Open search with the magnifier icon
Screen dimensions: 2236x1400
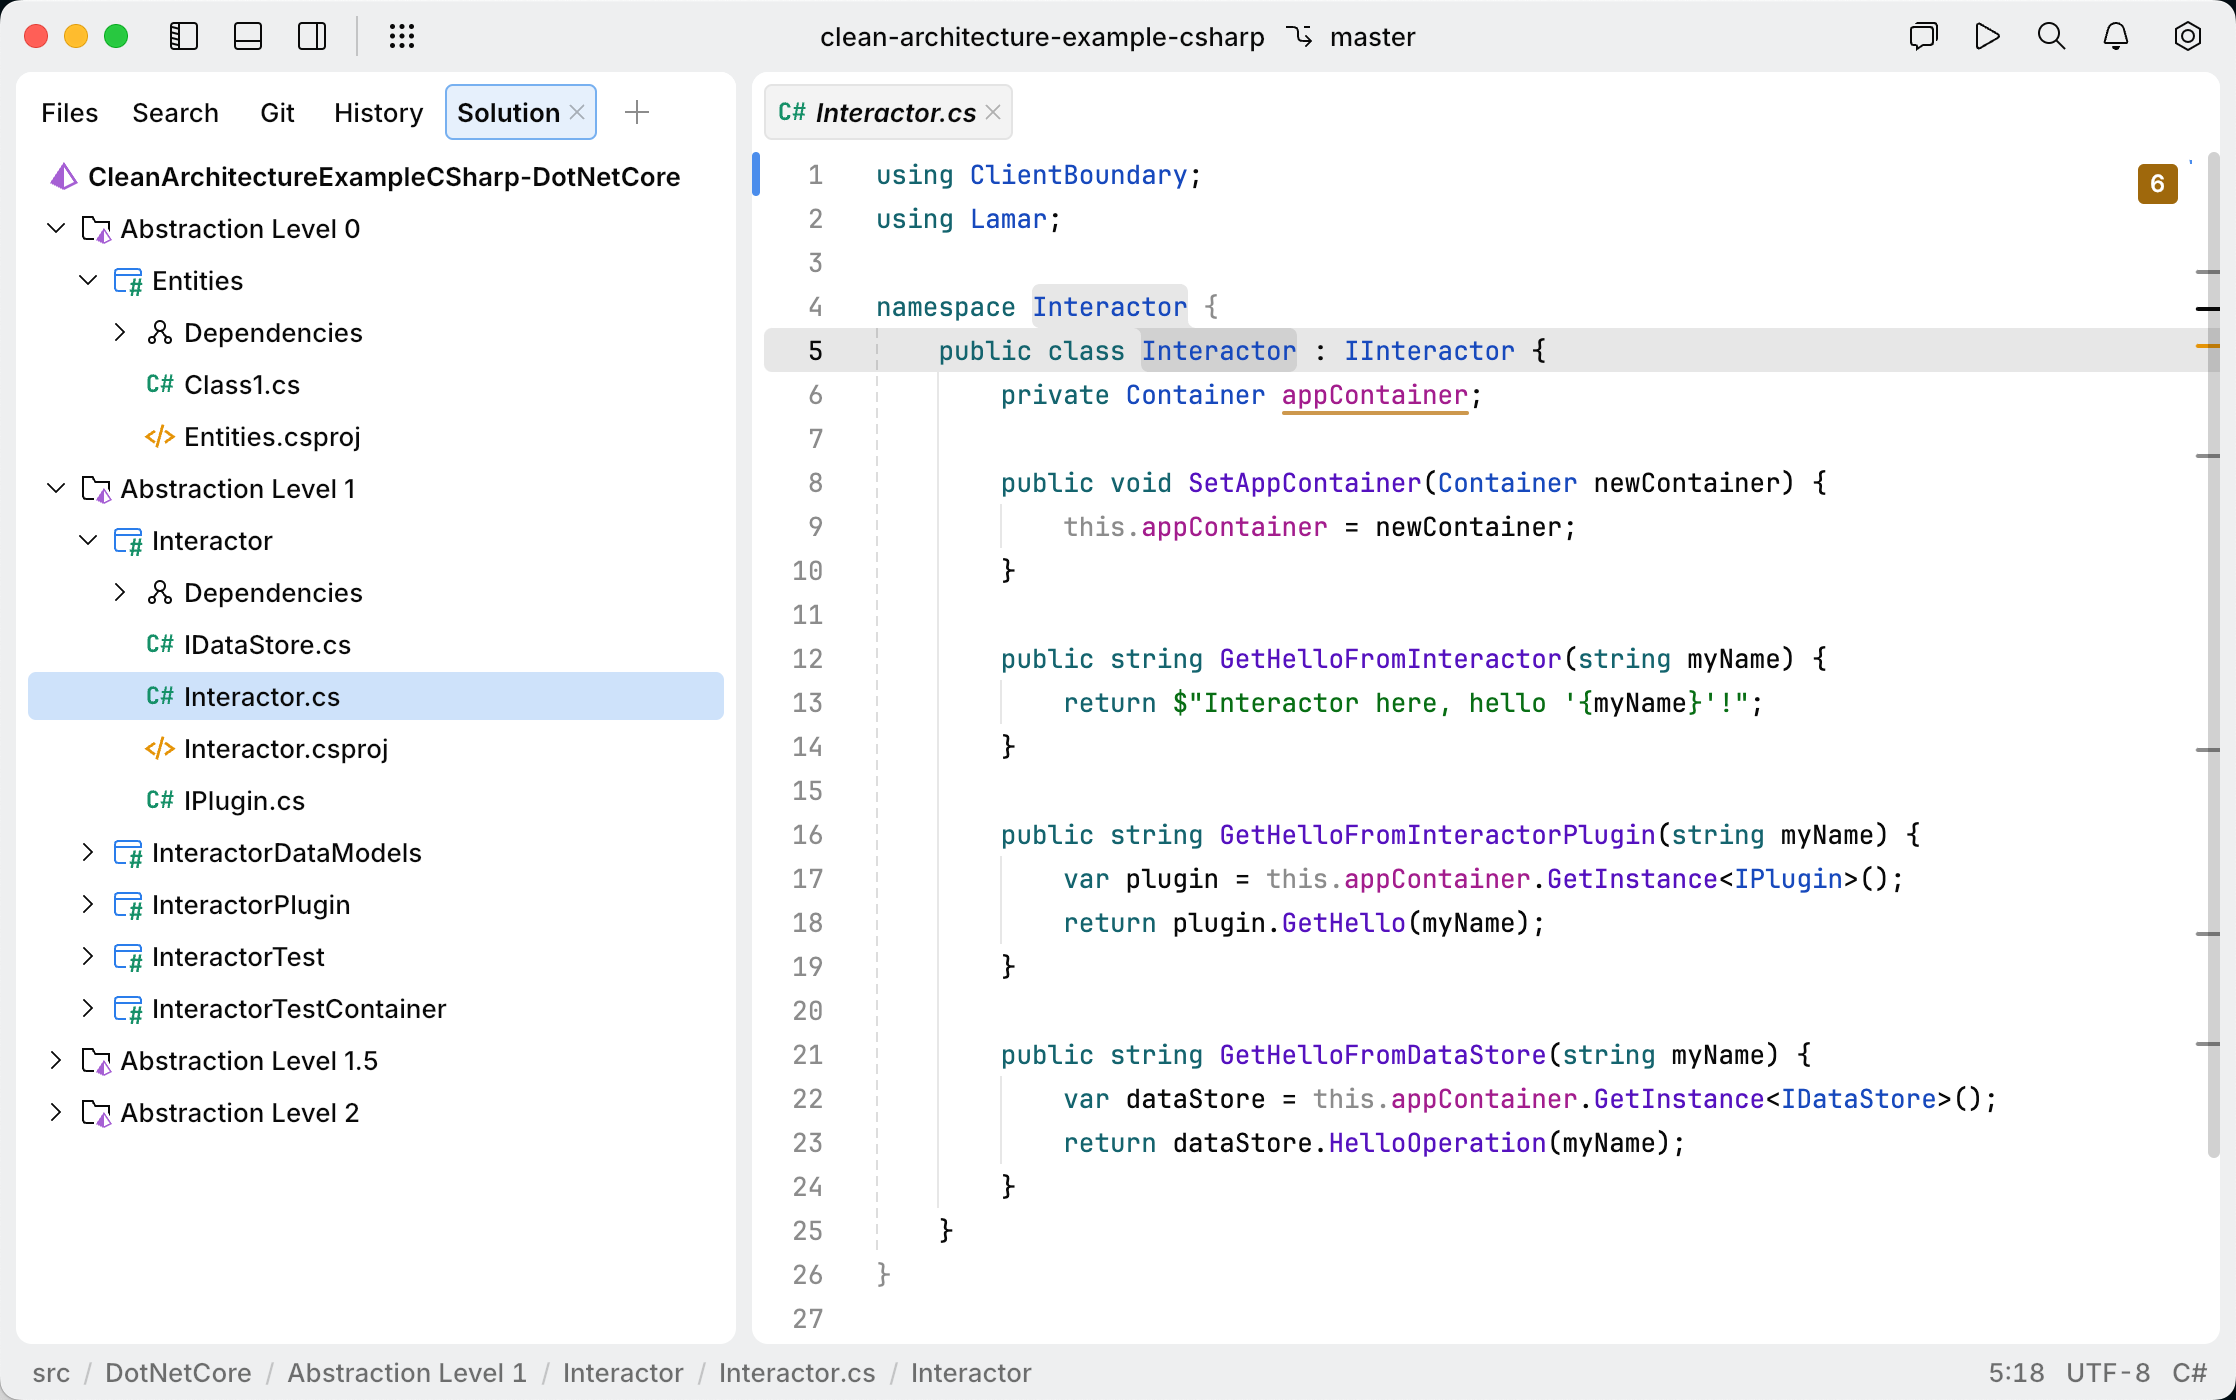[2050, 36]
